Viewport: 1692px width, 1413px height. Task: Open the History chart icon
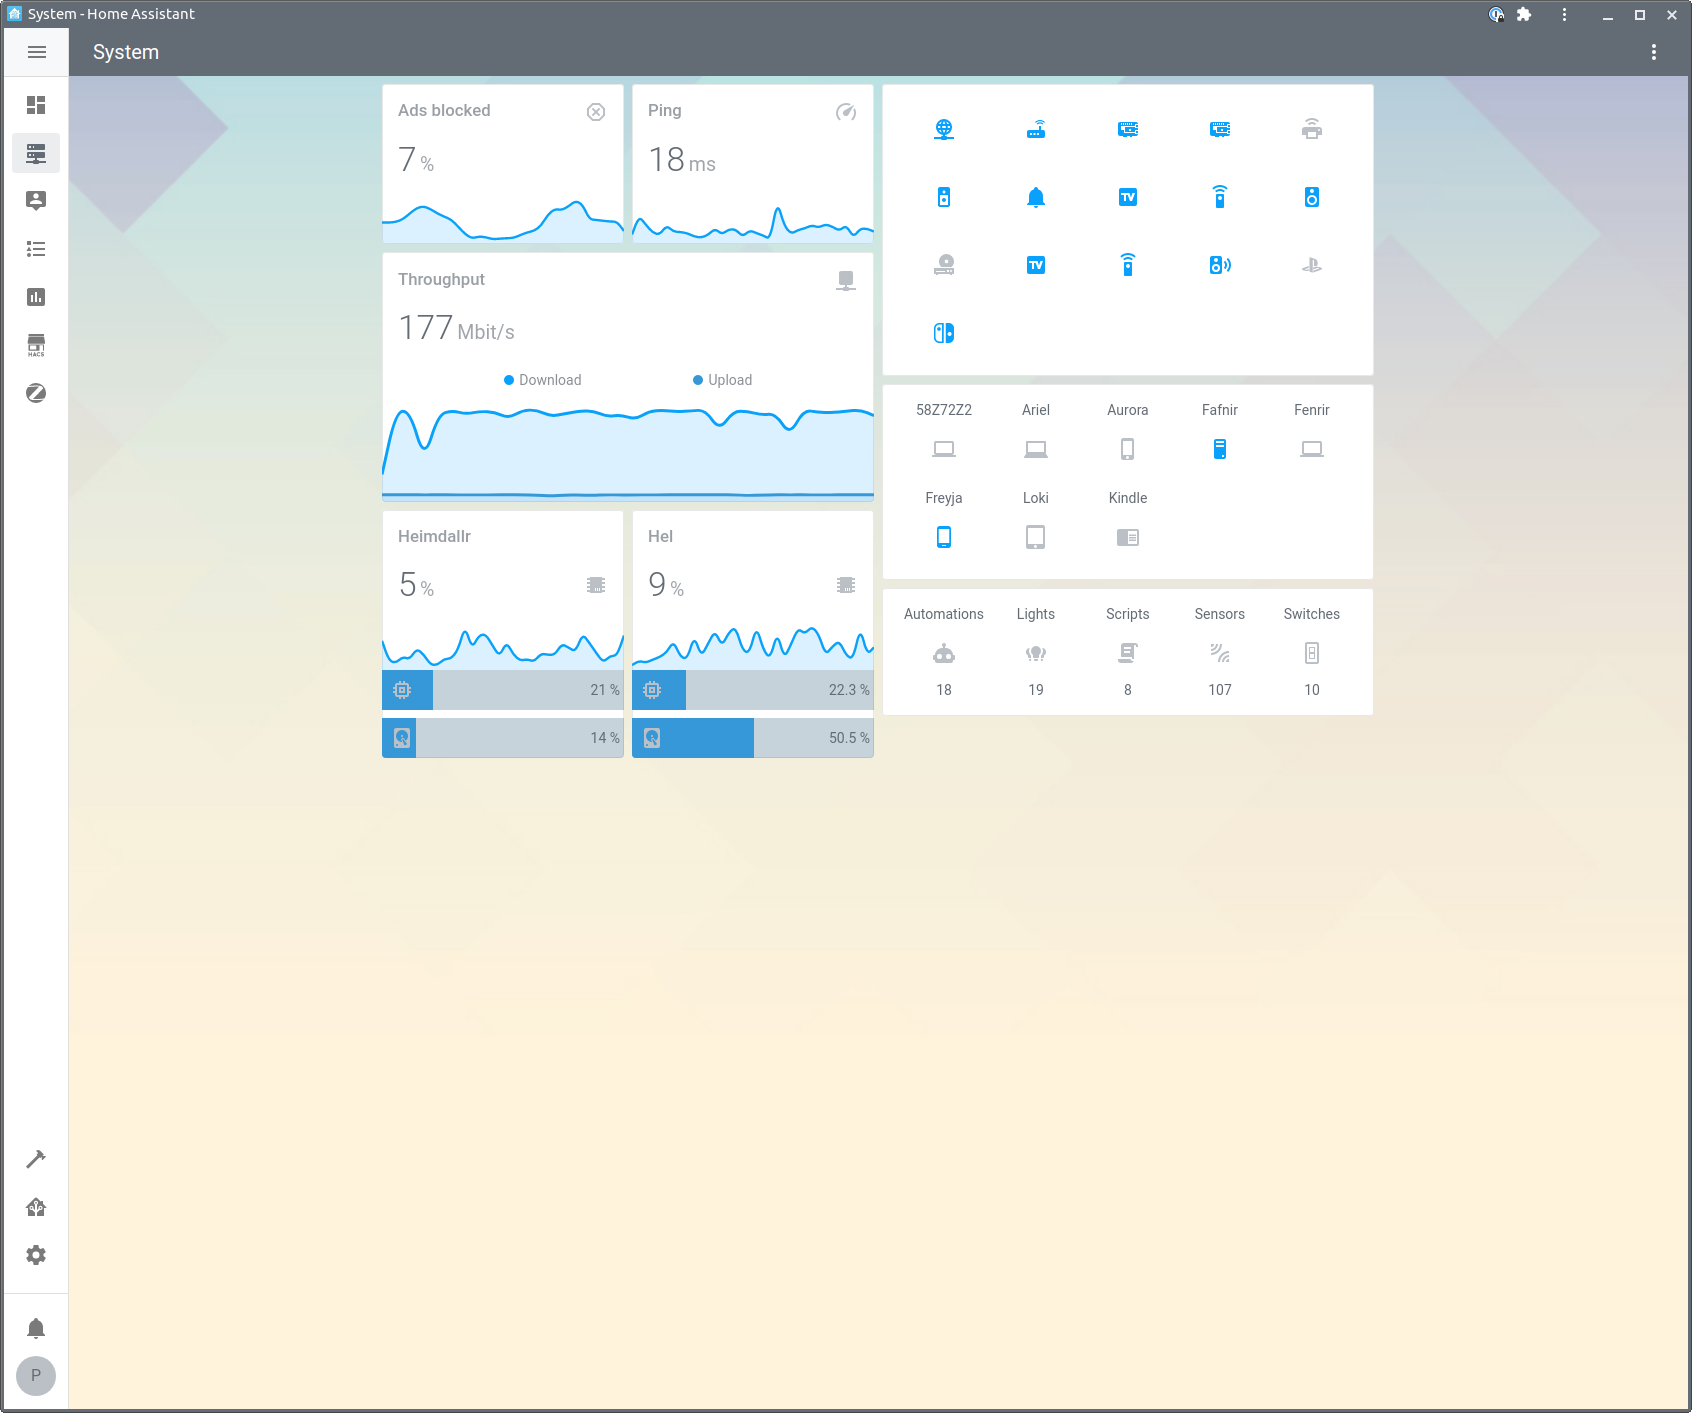click(36, 297)
